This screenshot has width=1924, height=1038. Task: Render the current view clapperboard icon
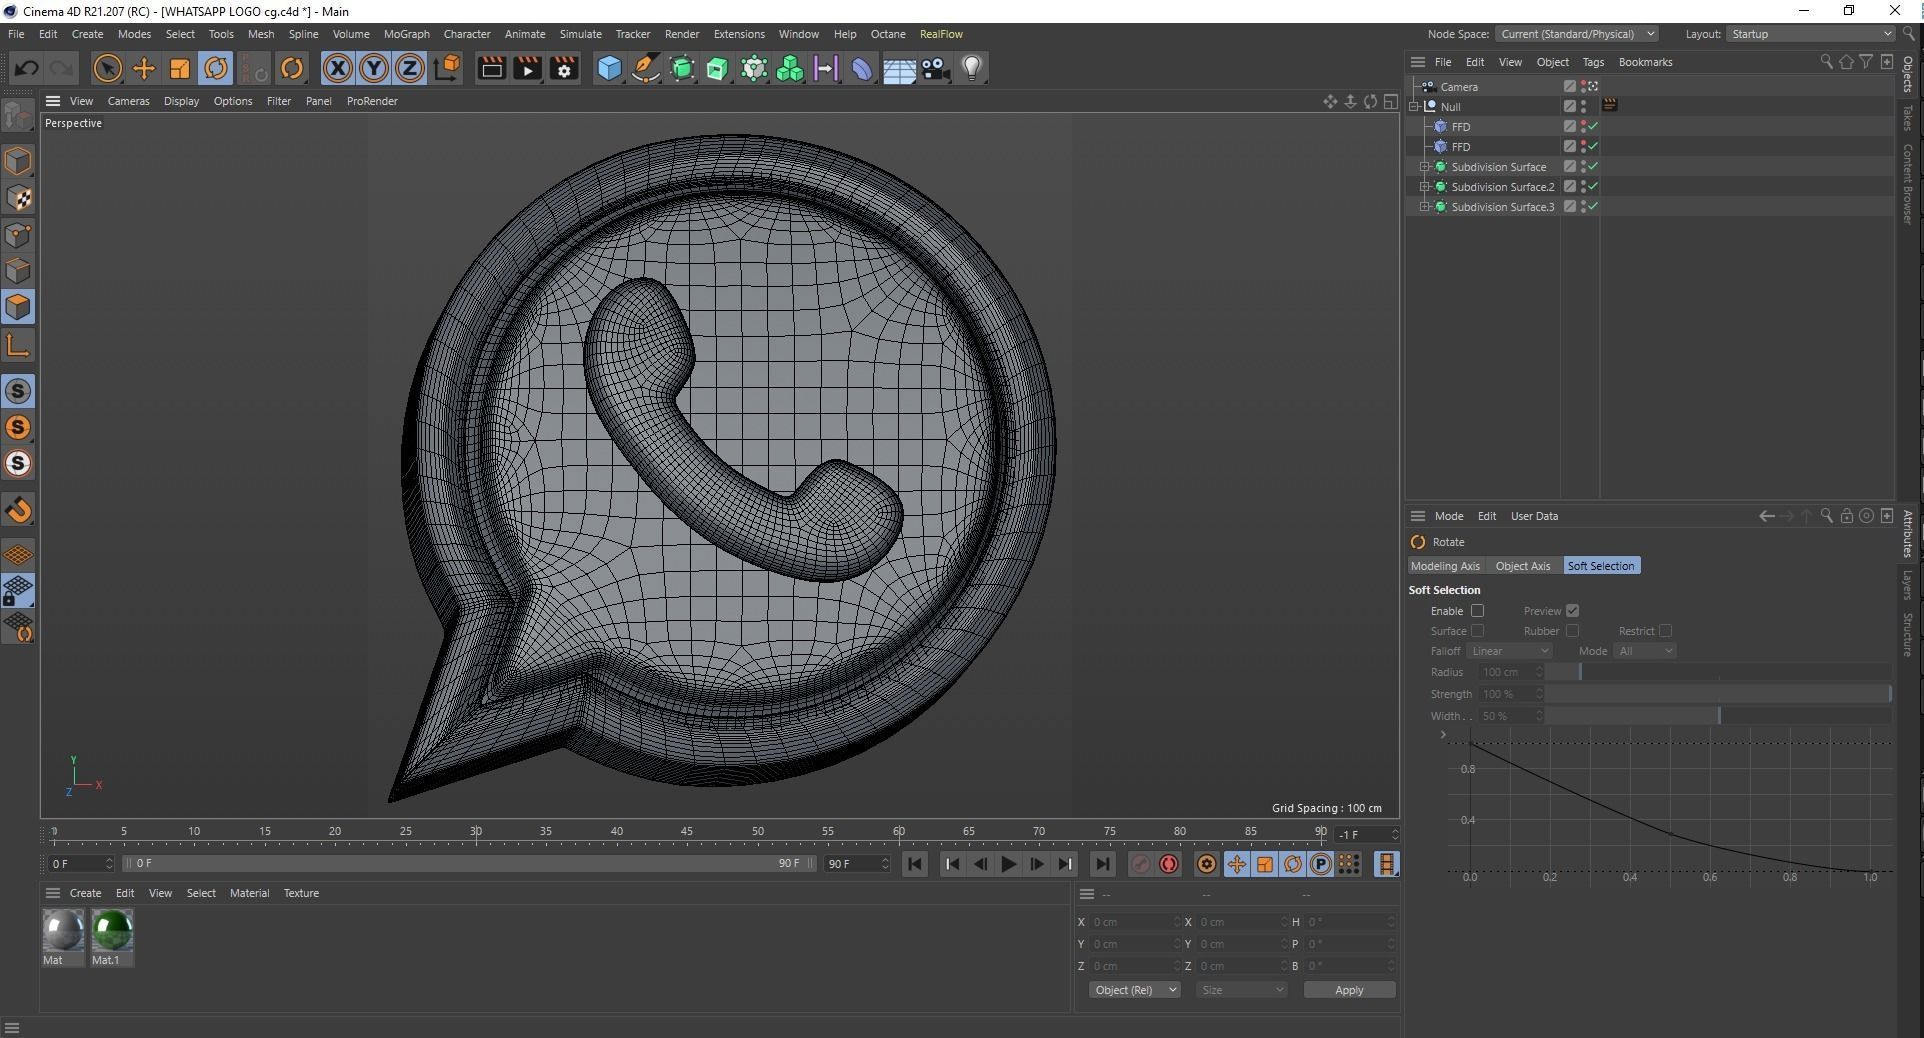pyautogui.click(x=491, y=68)
